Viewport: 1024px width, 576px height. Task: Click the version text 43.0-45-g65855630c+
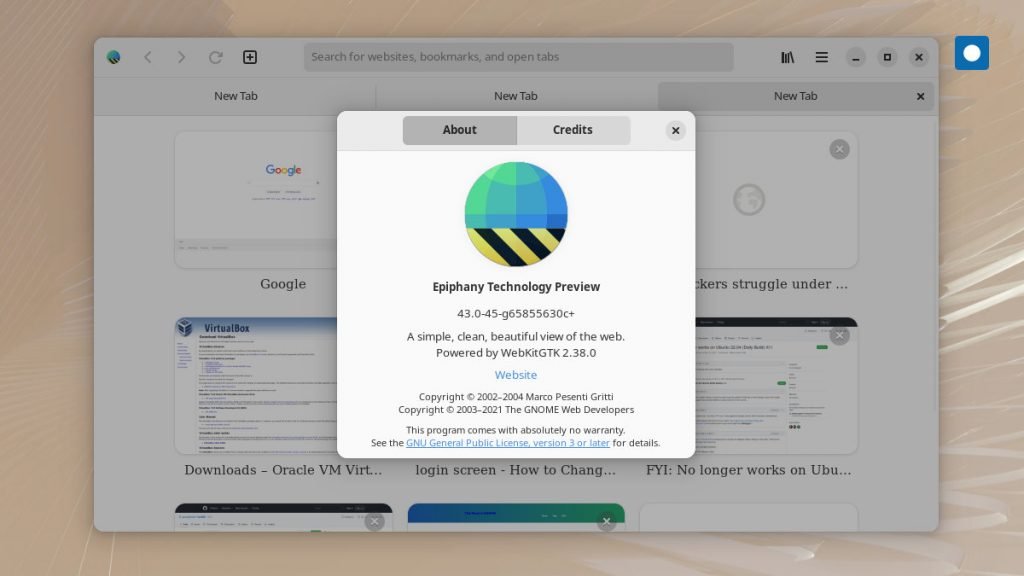pos(516,313)
